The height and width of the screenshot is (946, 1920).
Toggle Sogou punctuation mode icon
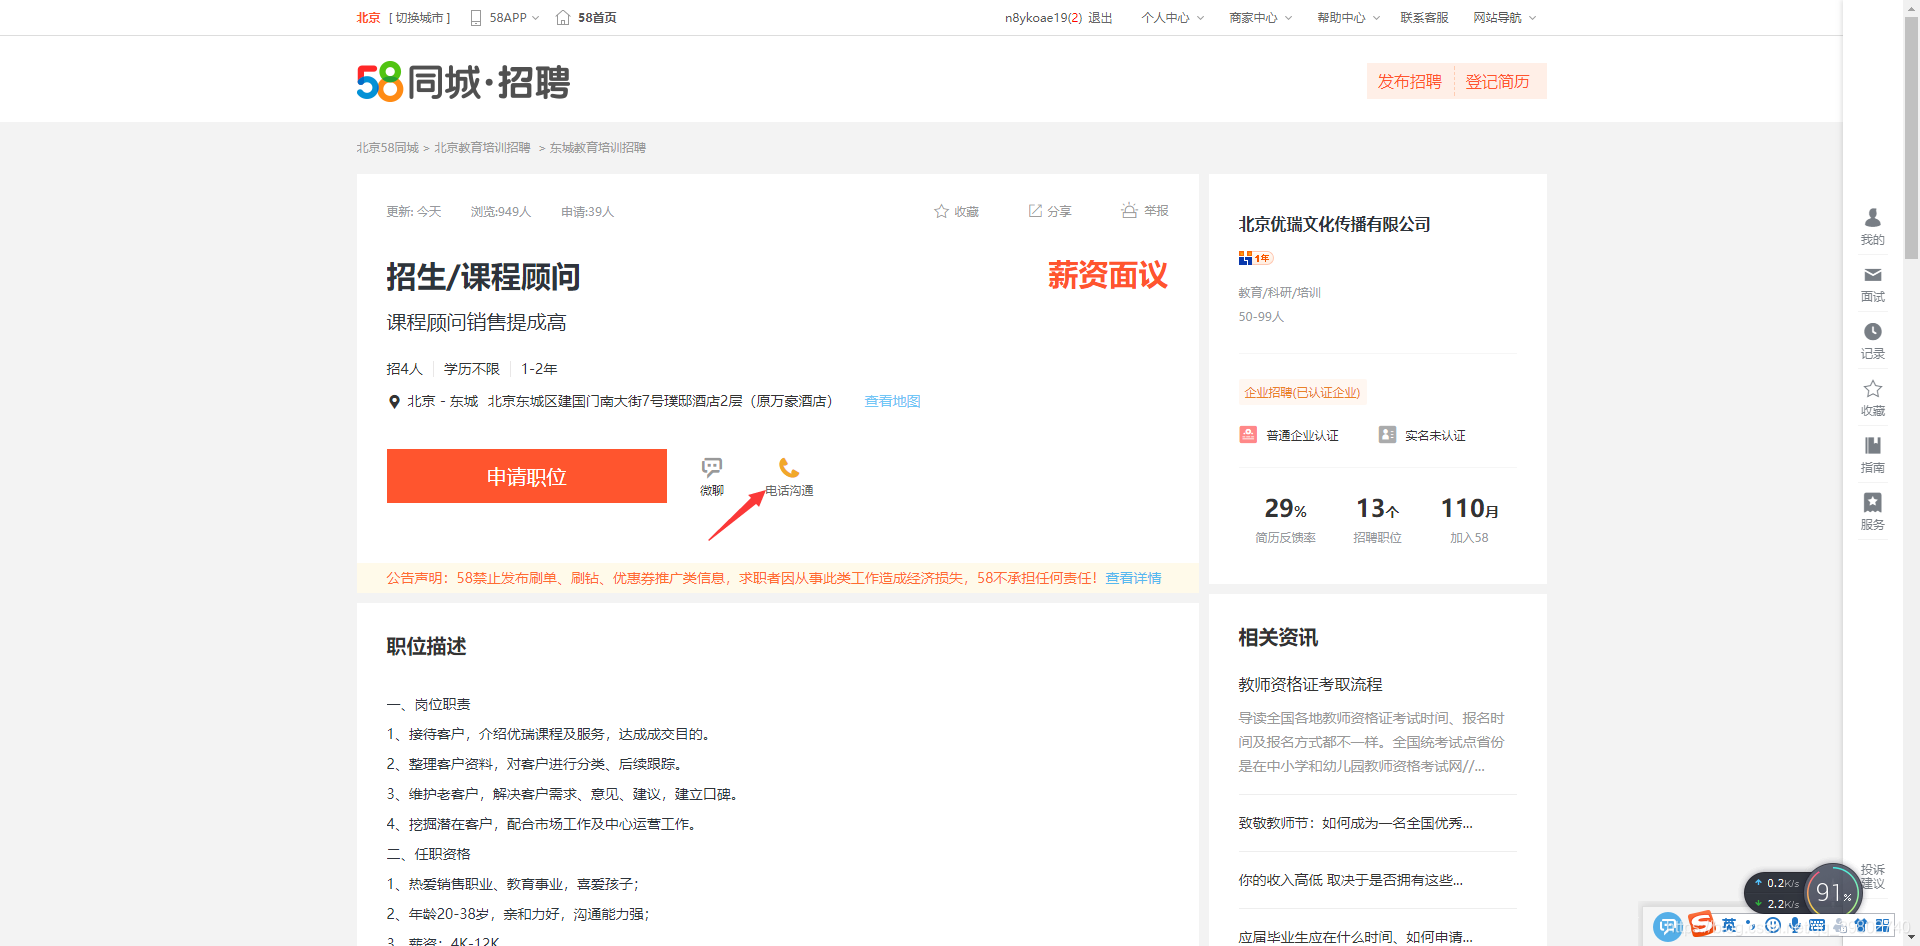pyautogui.click(x=1751, y=925)
